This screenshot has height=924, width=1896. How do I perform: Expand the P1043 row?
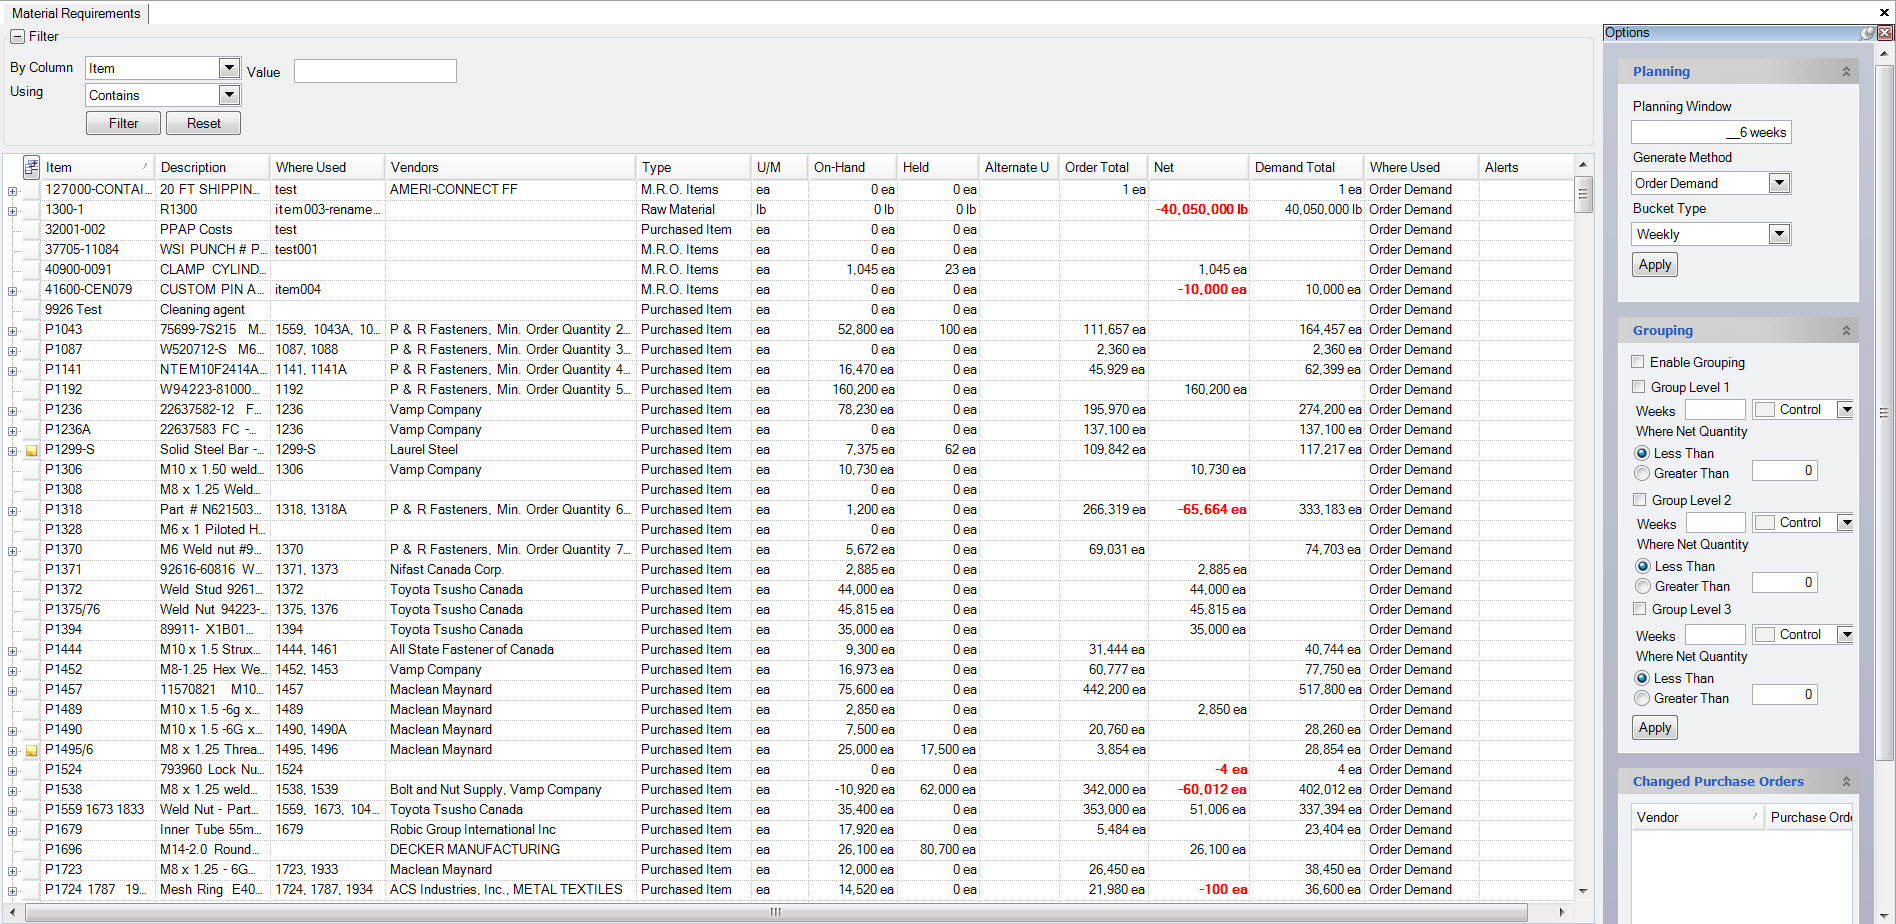(13, 330)
